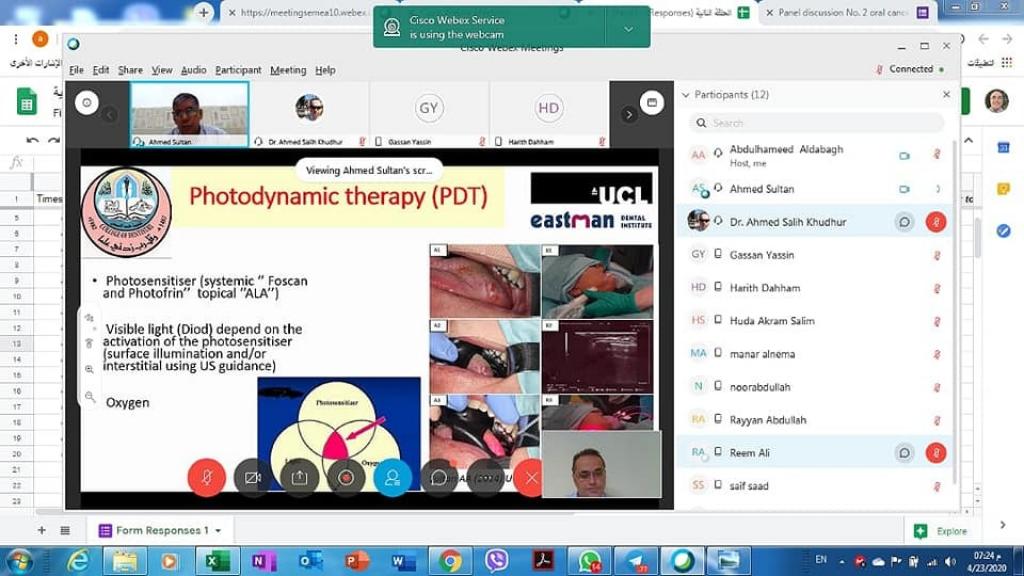Open the chat bubble button
This screenshot has width=1024, height=576.
pos(438,478)
